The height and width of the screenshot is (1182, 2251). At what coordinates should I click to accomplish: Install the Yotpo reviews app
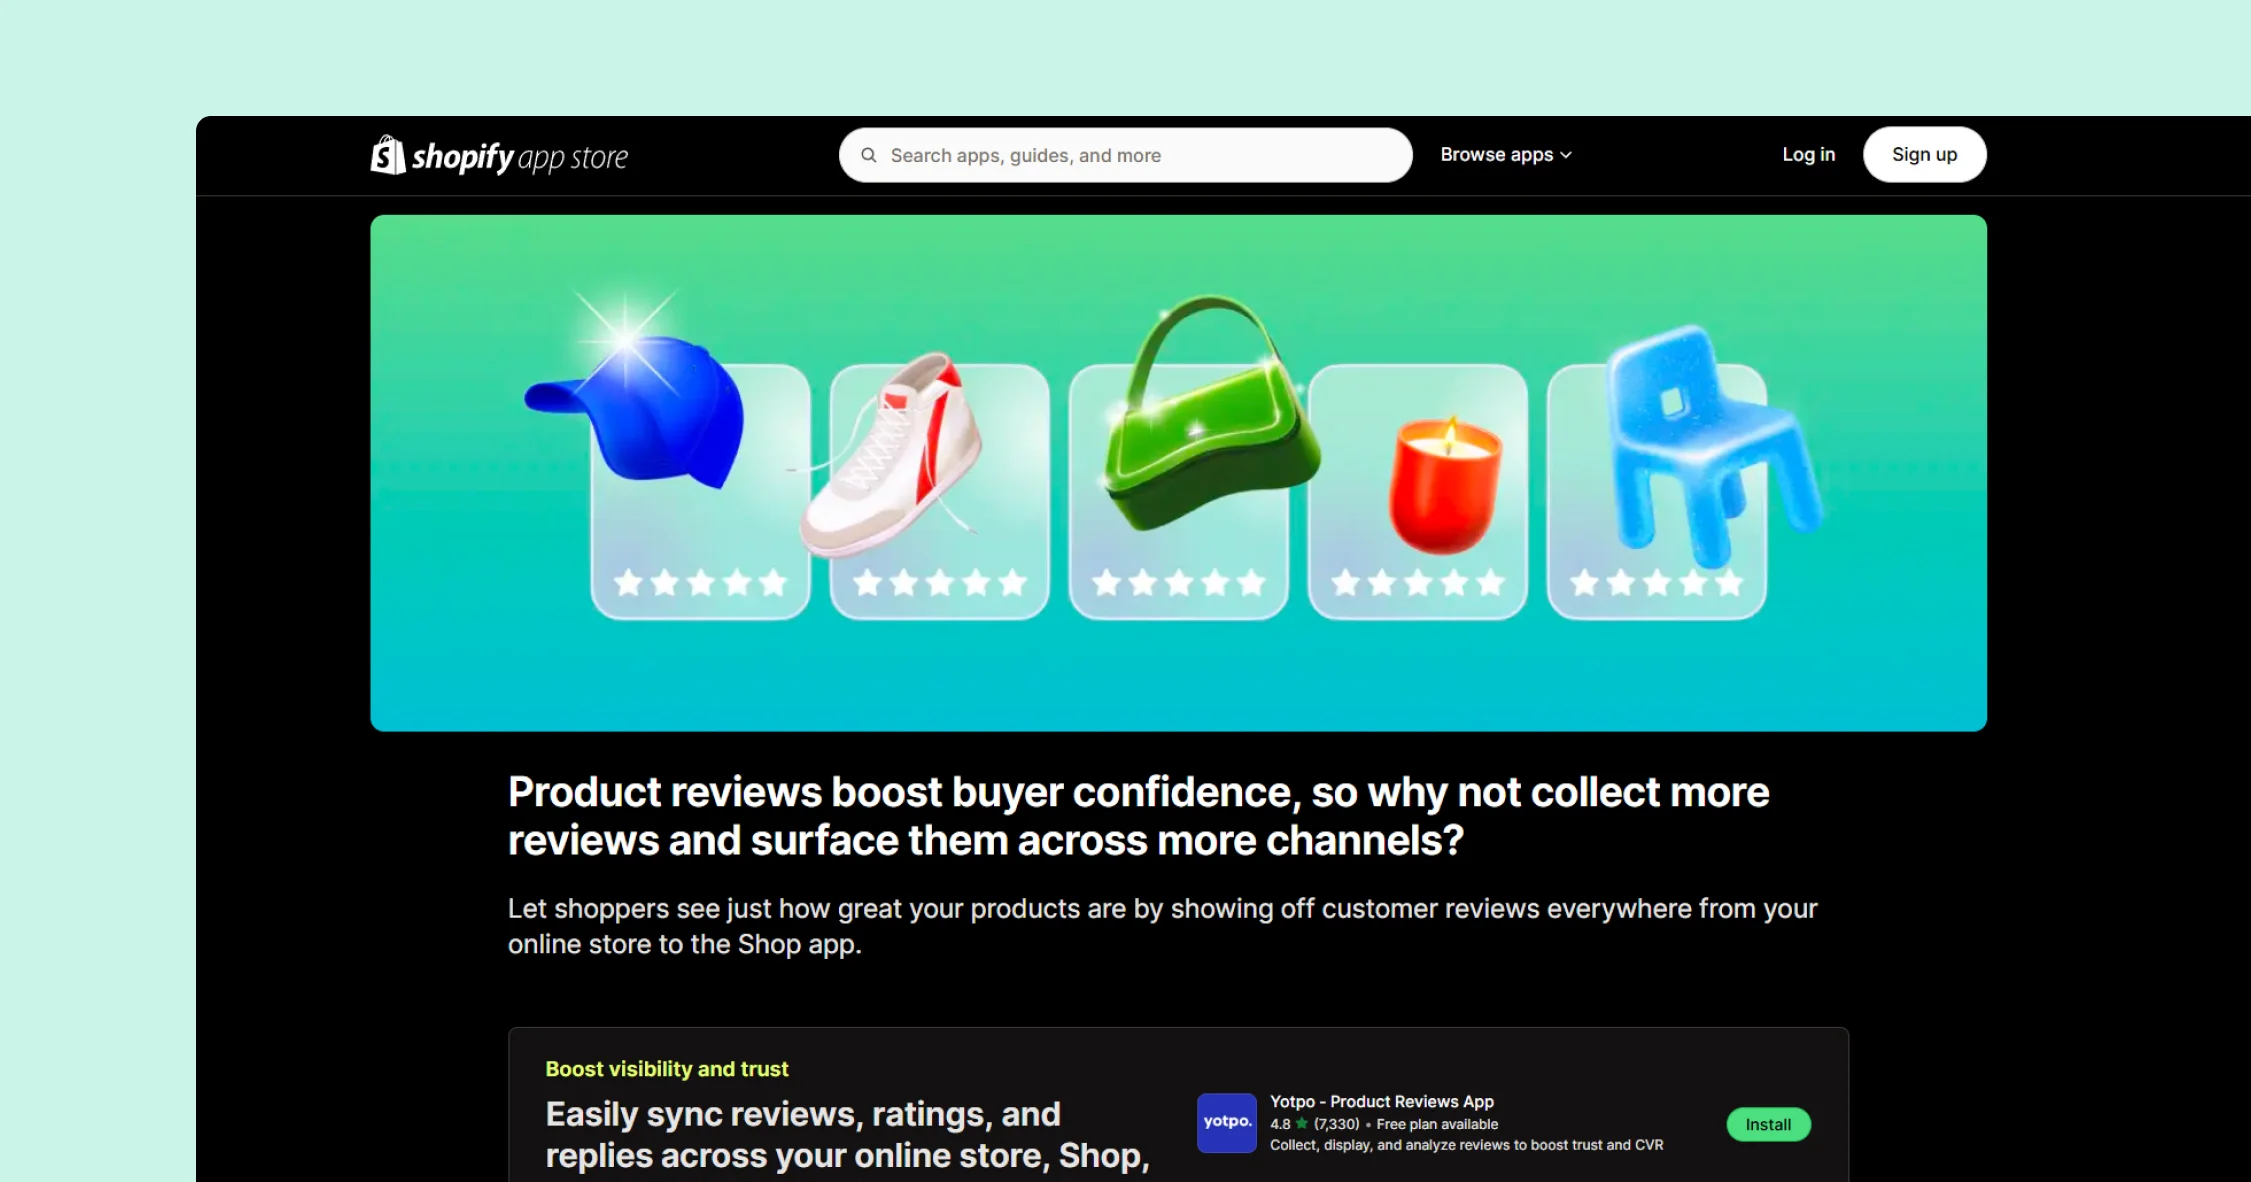[1767, 1124]
